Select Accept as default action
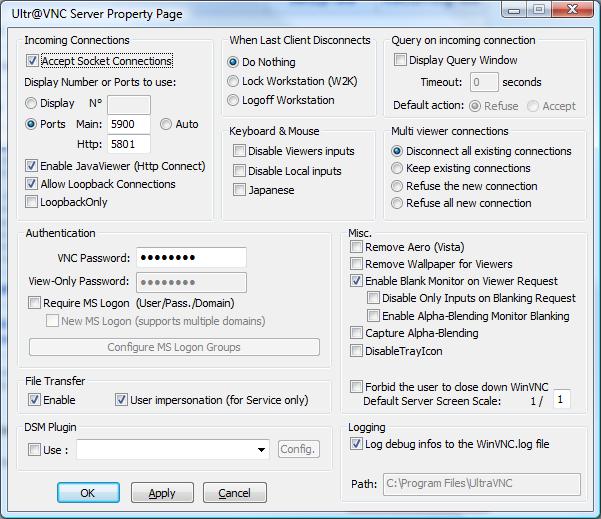 pyautogui.click(x=533, y=106)
